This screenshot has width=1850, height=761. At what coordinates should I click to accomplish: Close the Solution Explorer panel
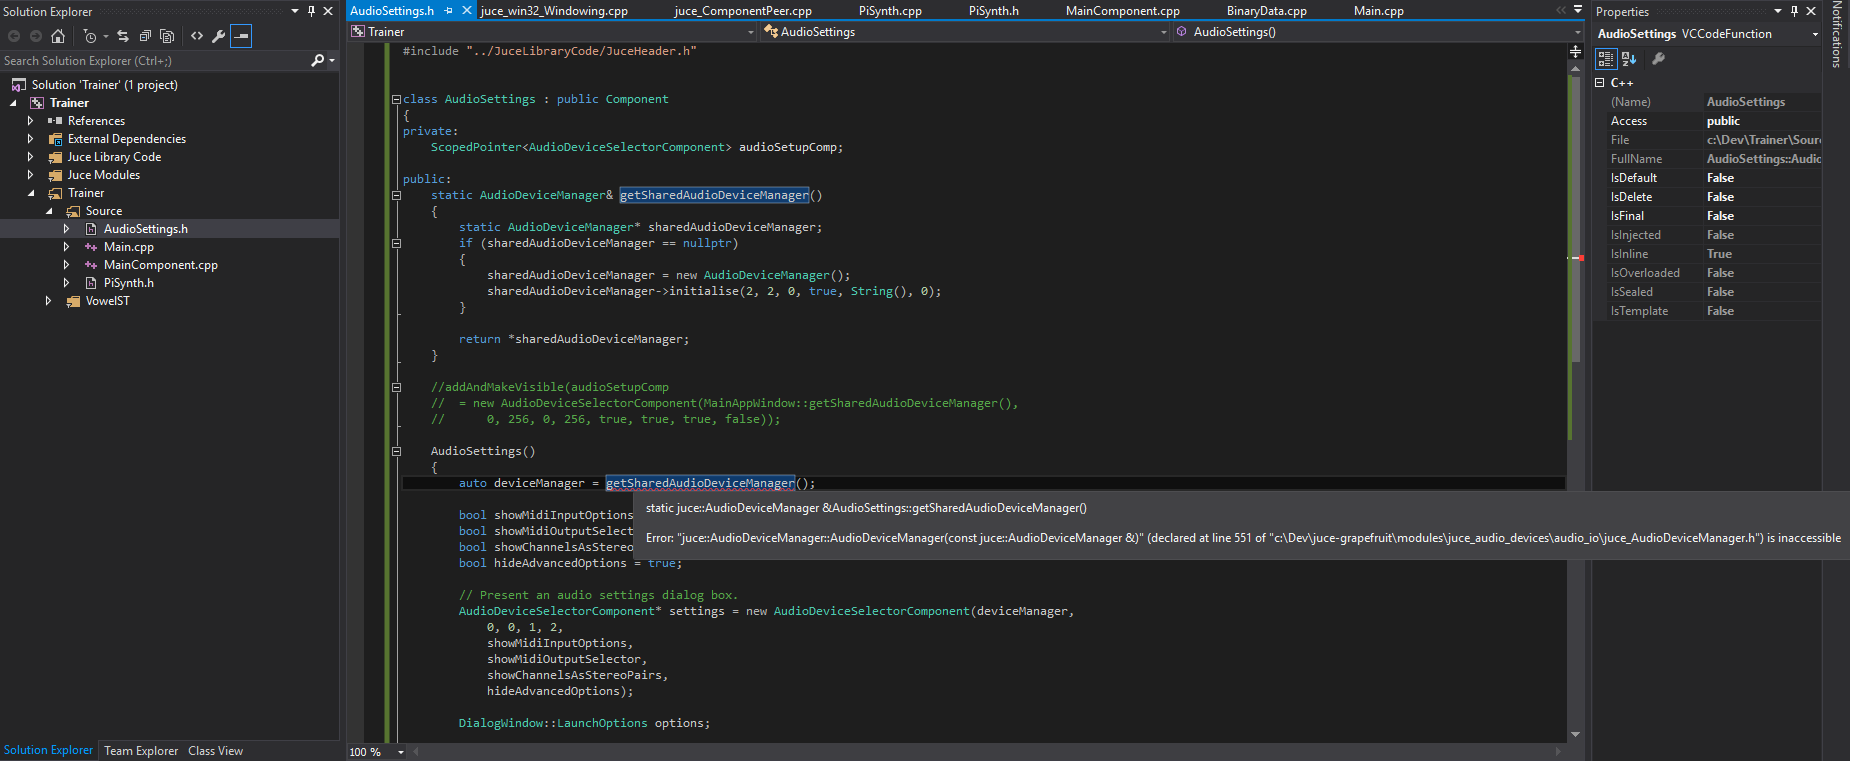[328, 11]
